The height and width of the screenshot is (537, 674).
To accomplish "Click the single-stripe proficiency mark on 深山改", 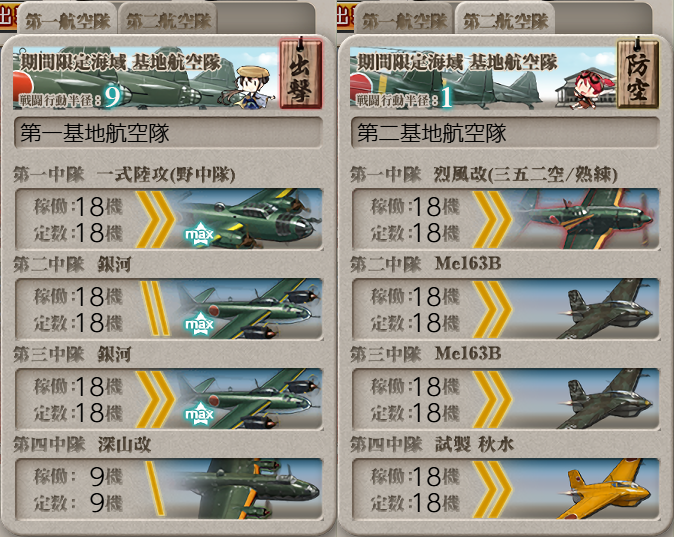I will (x=155, y=489).
